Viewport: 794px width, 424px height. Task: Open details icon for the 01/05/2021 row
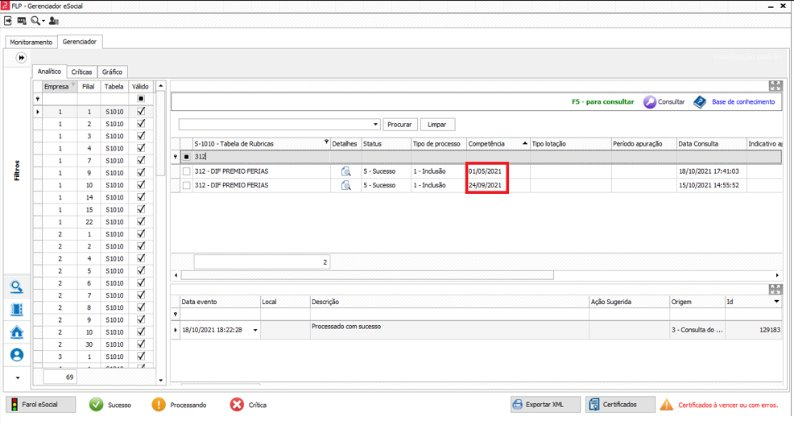346,171
